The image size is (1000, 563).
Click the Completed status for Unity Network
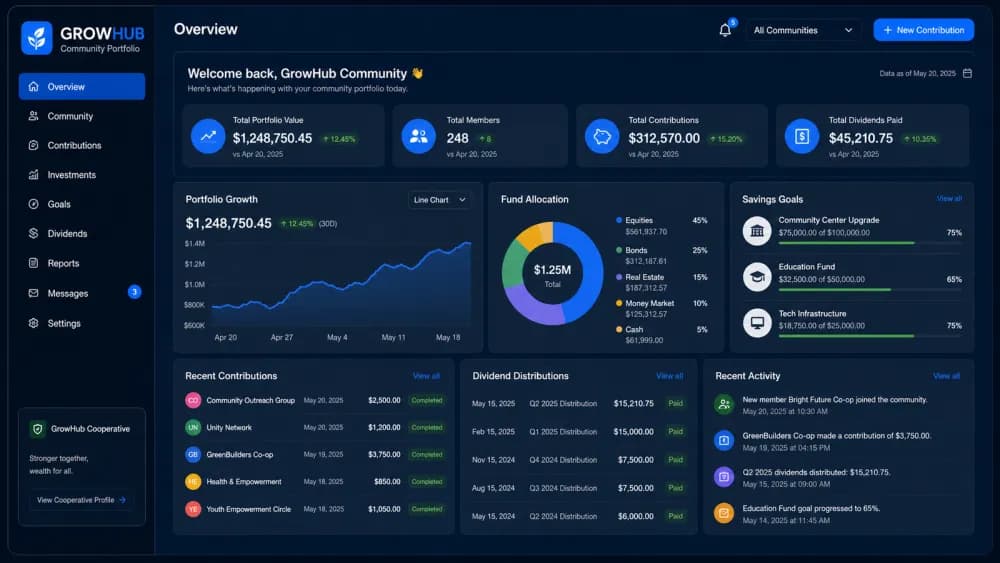[x=427, y=427]
